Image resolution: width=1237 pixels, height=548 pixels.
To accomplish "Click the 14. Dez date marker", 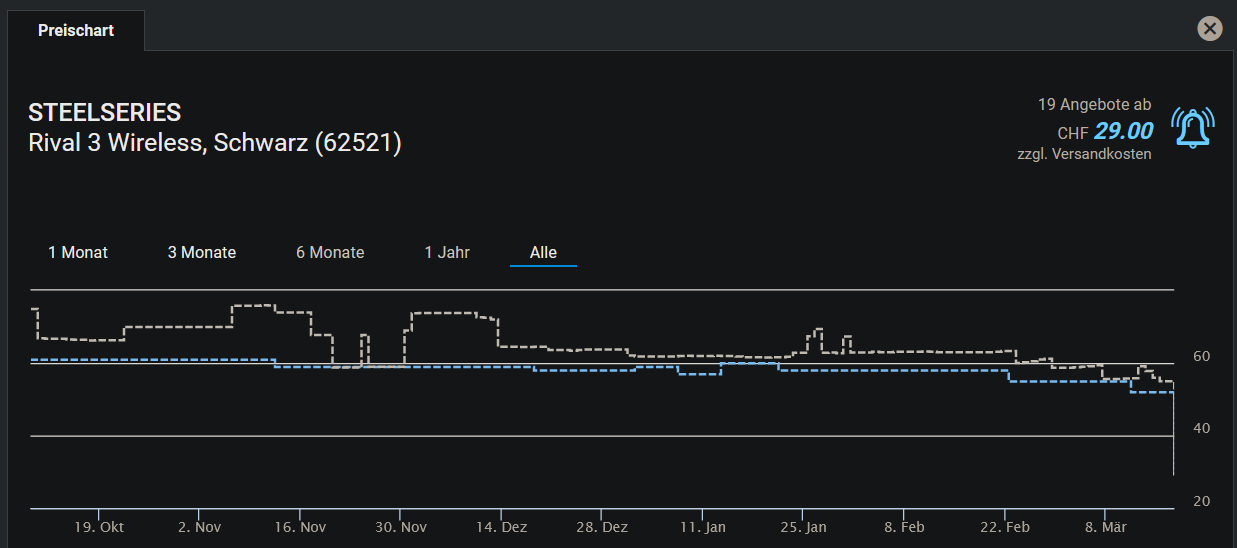I will pos(502,527).
